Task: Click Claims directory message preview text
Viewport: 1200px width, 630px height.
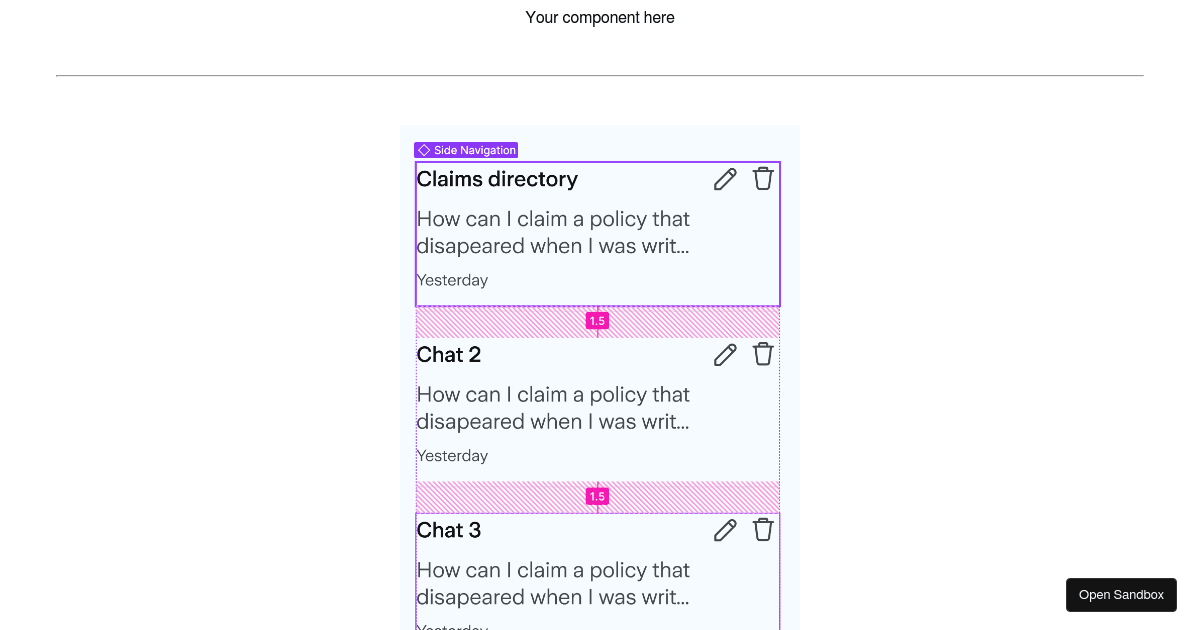Action: 553,232
